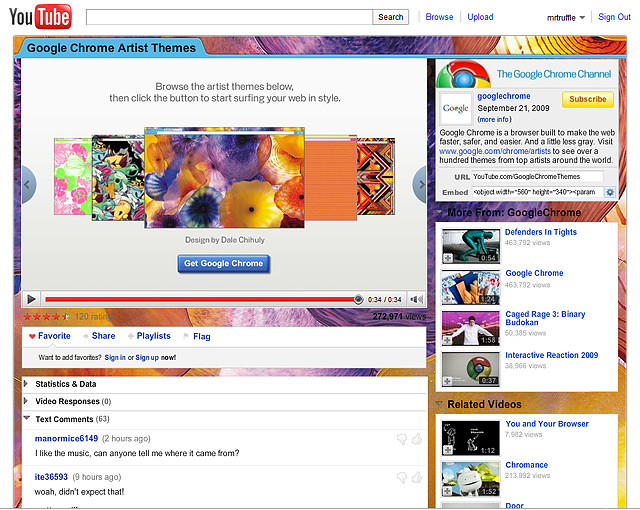Open manormice6149 user profile

[x=66, y=439]
